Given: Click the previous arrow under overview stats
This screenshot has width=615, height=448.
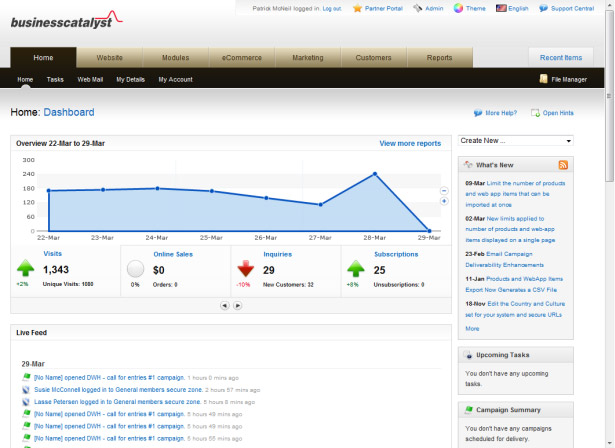Looking at the screenshot, I should [x=225, y=305].
